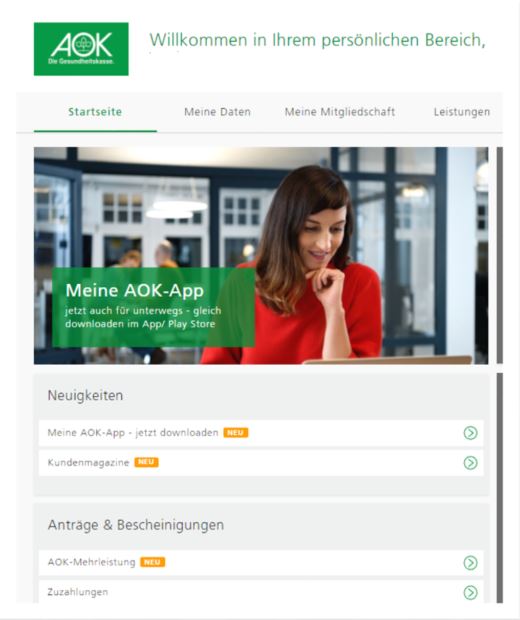
Task: Open the AOK-Mehrleistung entry
Action: point(261,563)
